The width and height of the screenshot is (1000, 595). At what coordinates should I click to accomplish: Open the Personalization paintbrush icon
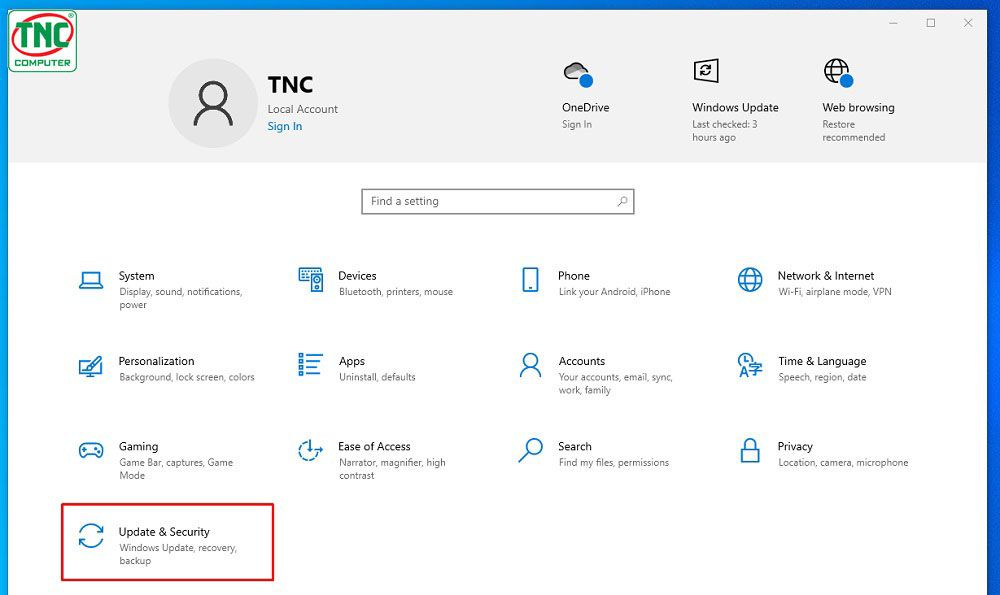(91, 365)
